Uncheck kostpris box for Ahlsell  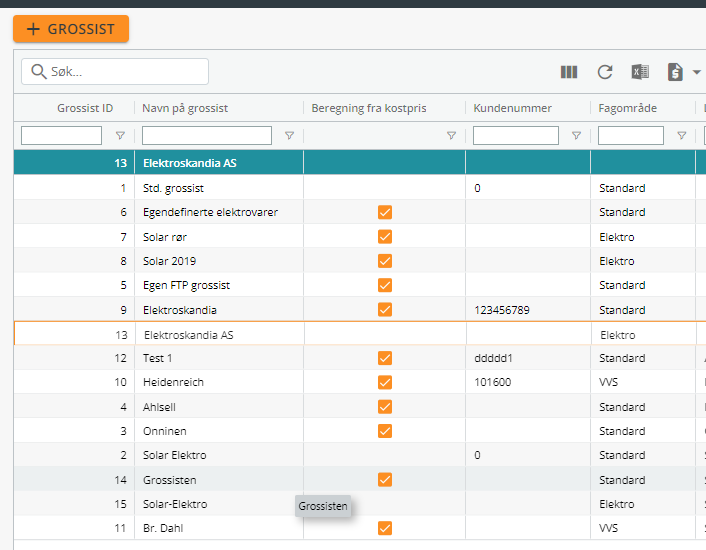[385, 407]
